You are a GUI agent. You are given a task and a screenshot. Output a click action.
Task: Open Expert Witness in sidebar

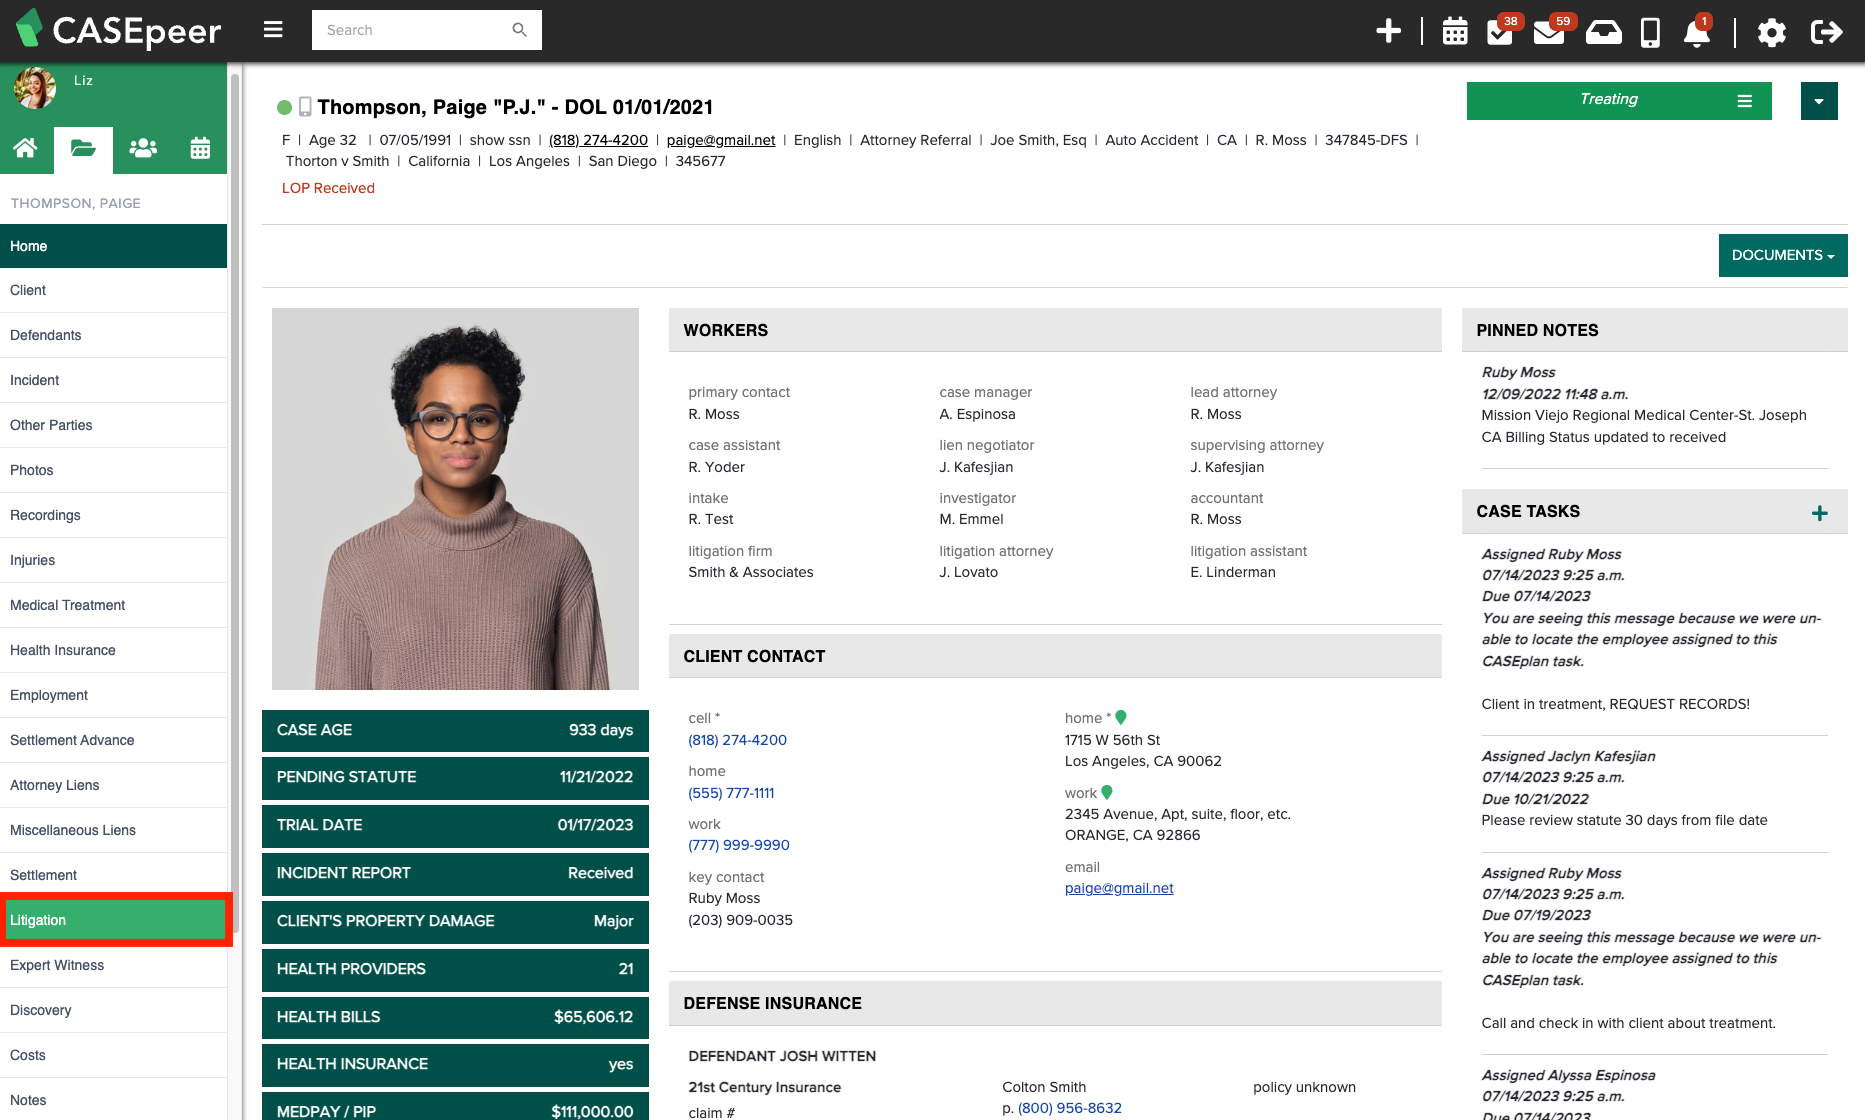tap(113, 965)
